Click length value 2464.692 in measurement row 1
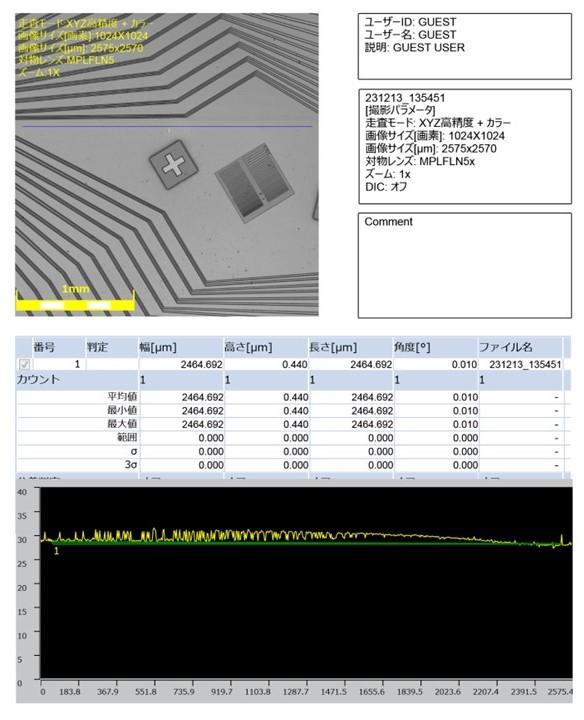The height and width of the screenshot is (720, 584). (371, 364)
